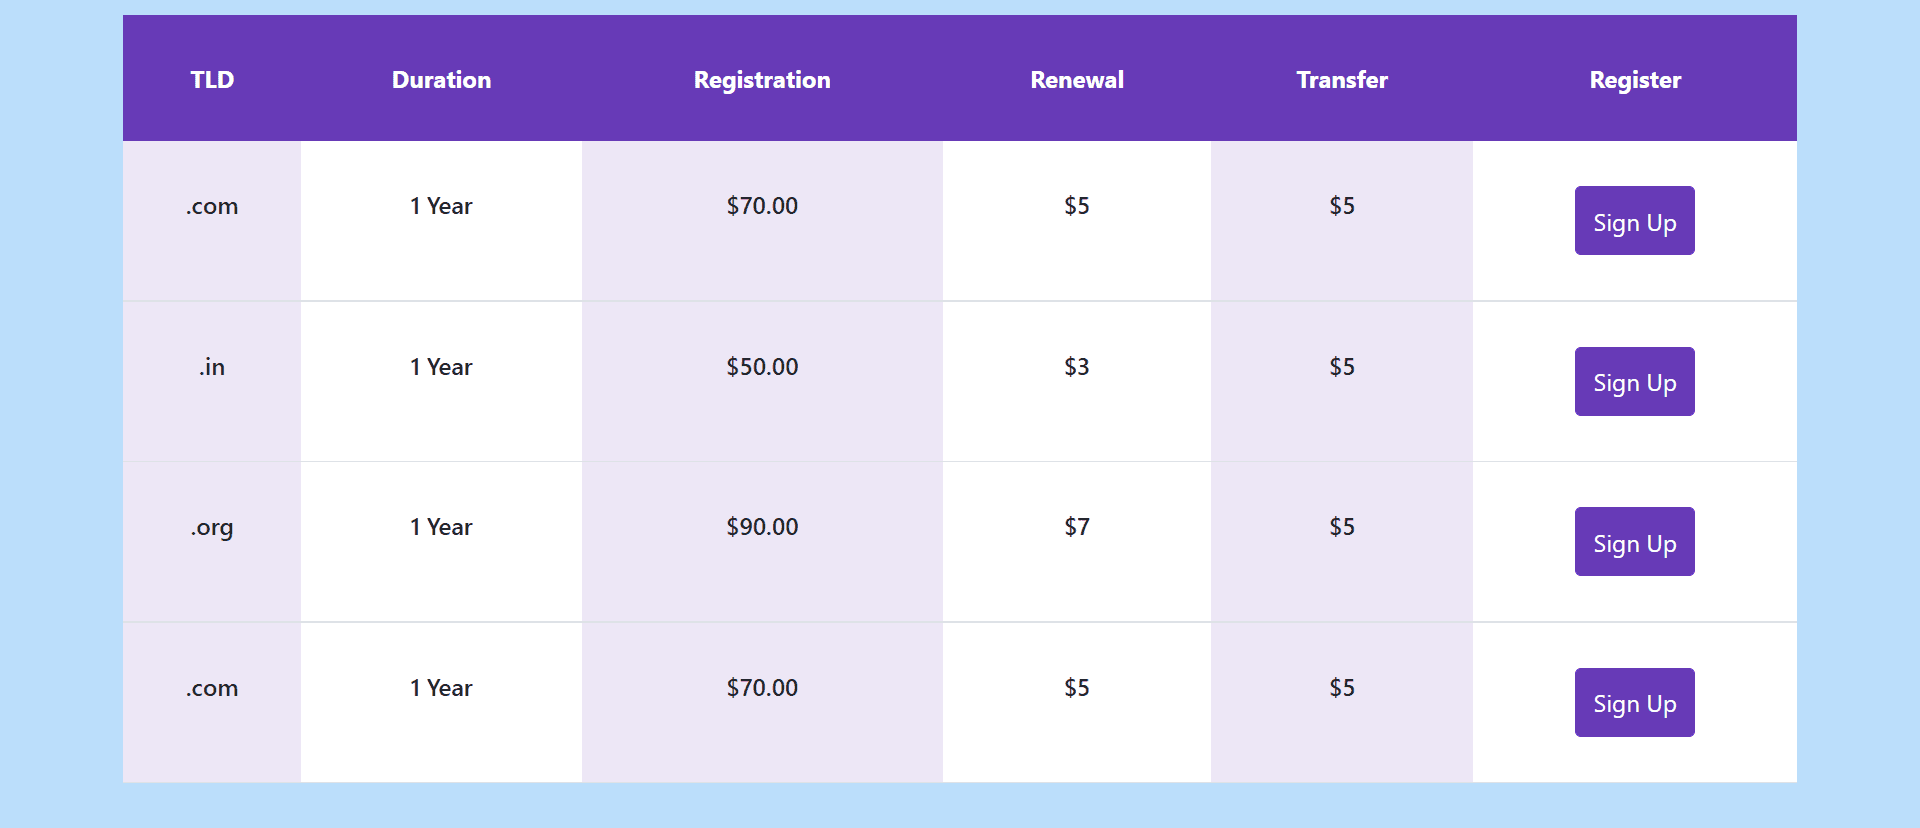1920x828 pixels.
Task: Click Sign Up in the last .com row
Action: (x=1634, y=702)
